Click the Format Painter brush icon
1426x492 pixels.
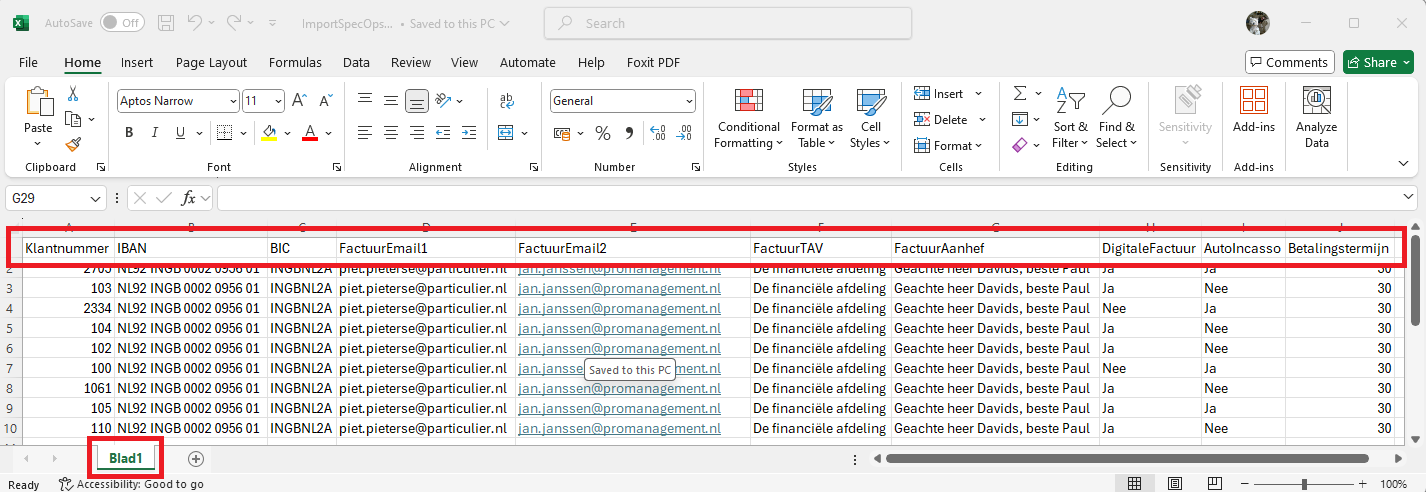(x=73, y=144)
